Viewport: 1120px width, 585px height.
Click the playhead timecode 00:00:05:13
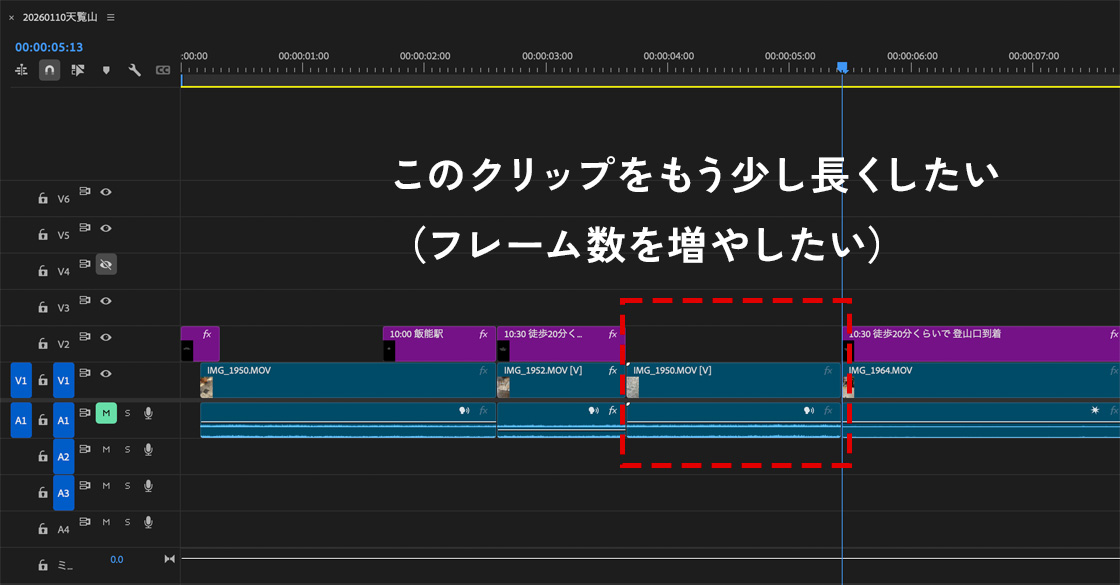49,47
